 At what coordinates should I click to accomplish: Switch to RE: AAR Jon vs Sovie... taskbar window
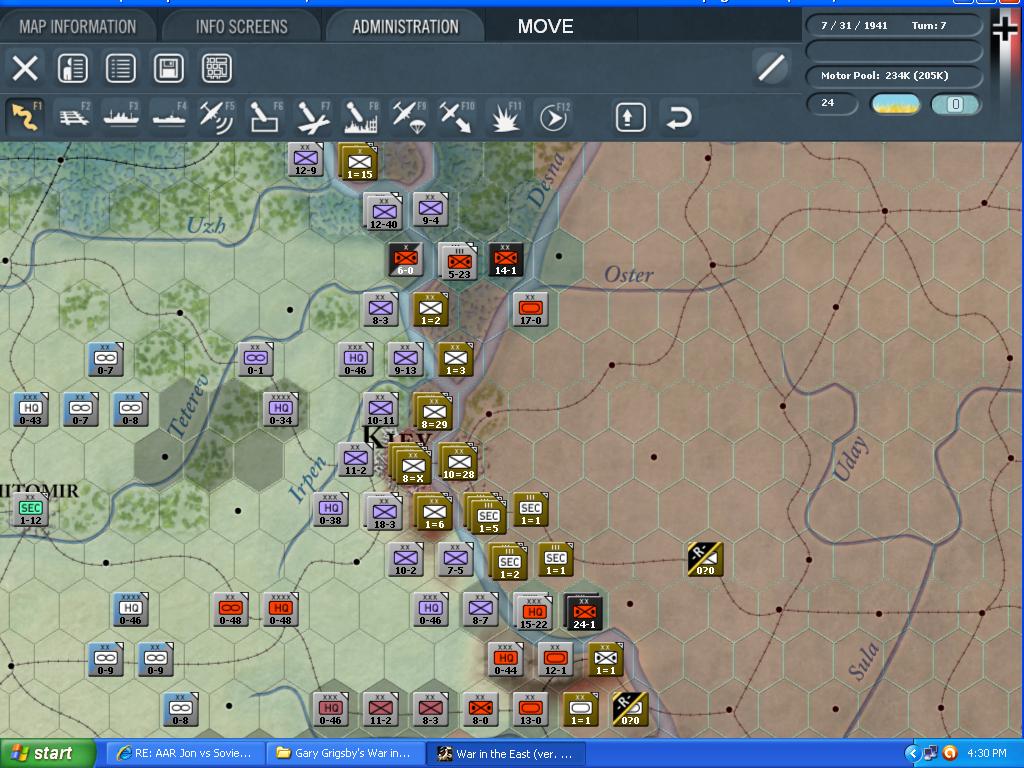coord(185,754)
